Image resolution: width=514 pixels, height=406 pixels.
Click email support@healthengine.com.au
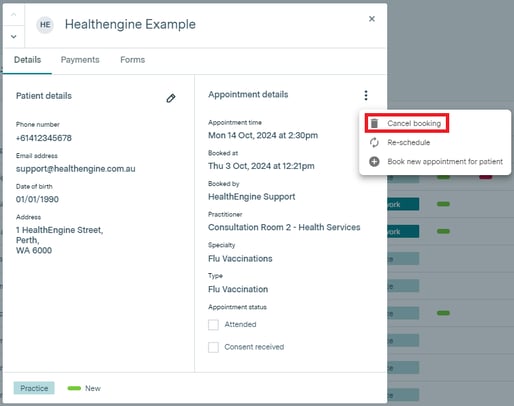76,169
